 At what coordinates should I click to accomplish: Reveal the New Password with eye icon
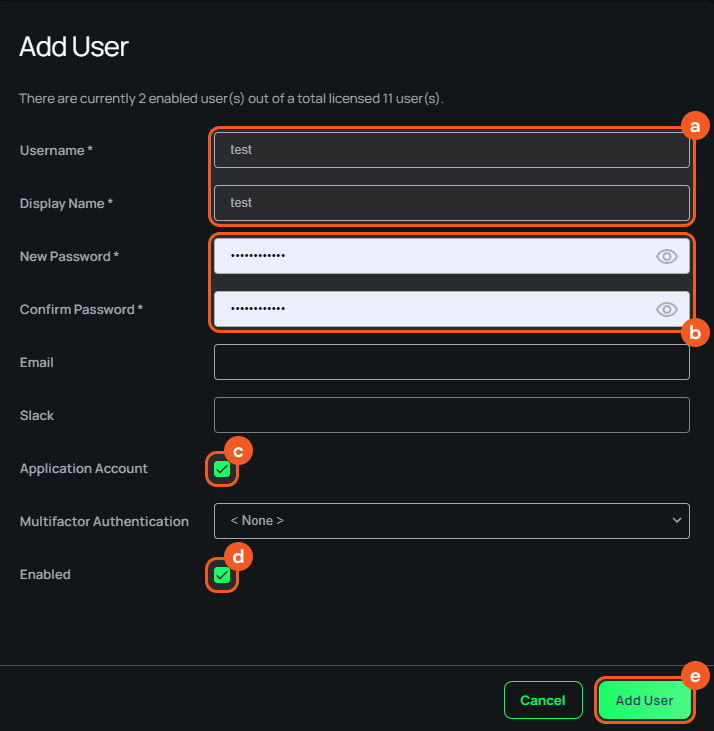click(666, 257)
